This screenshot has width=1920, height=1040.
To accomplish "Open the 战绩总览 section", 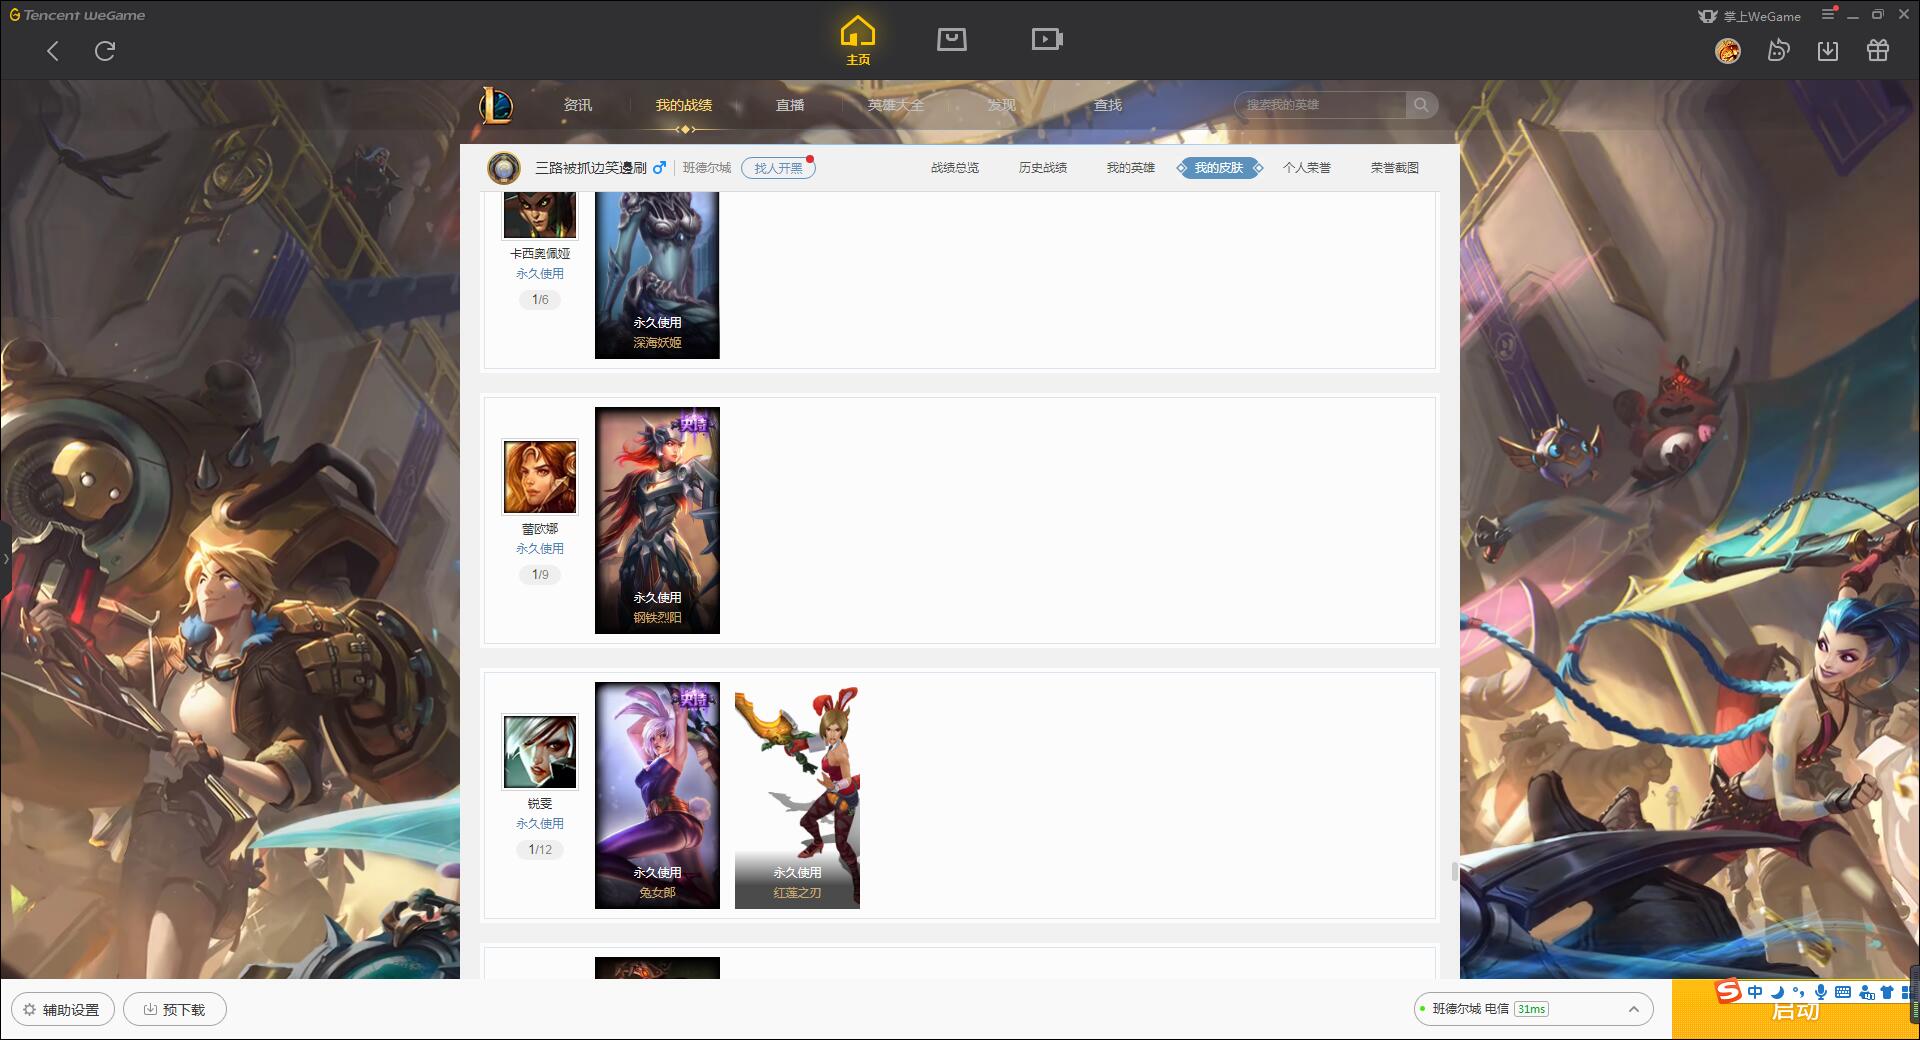I will (955, 168).
